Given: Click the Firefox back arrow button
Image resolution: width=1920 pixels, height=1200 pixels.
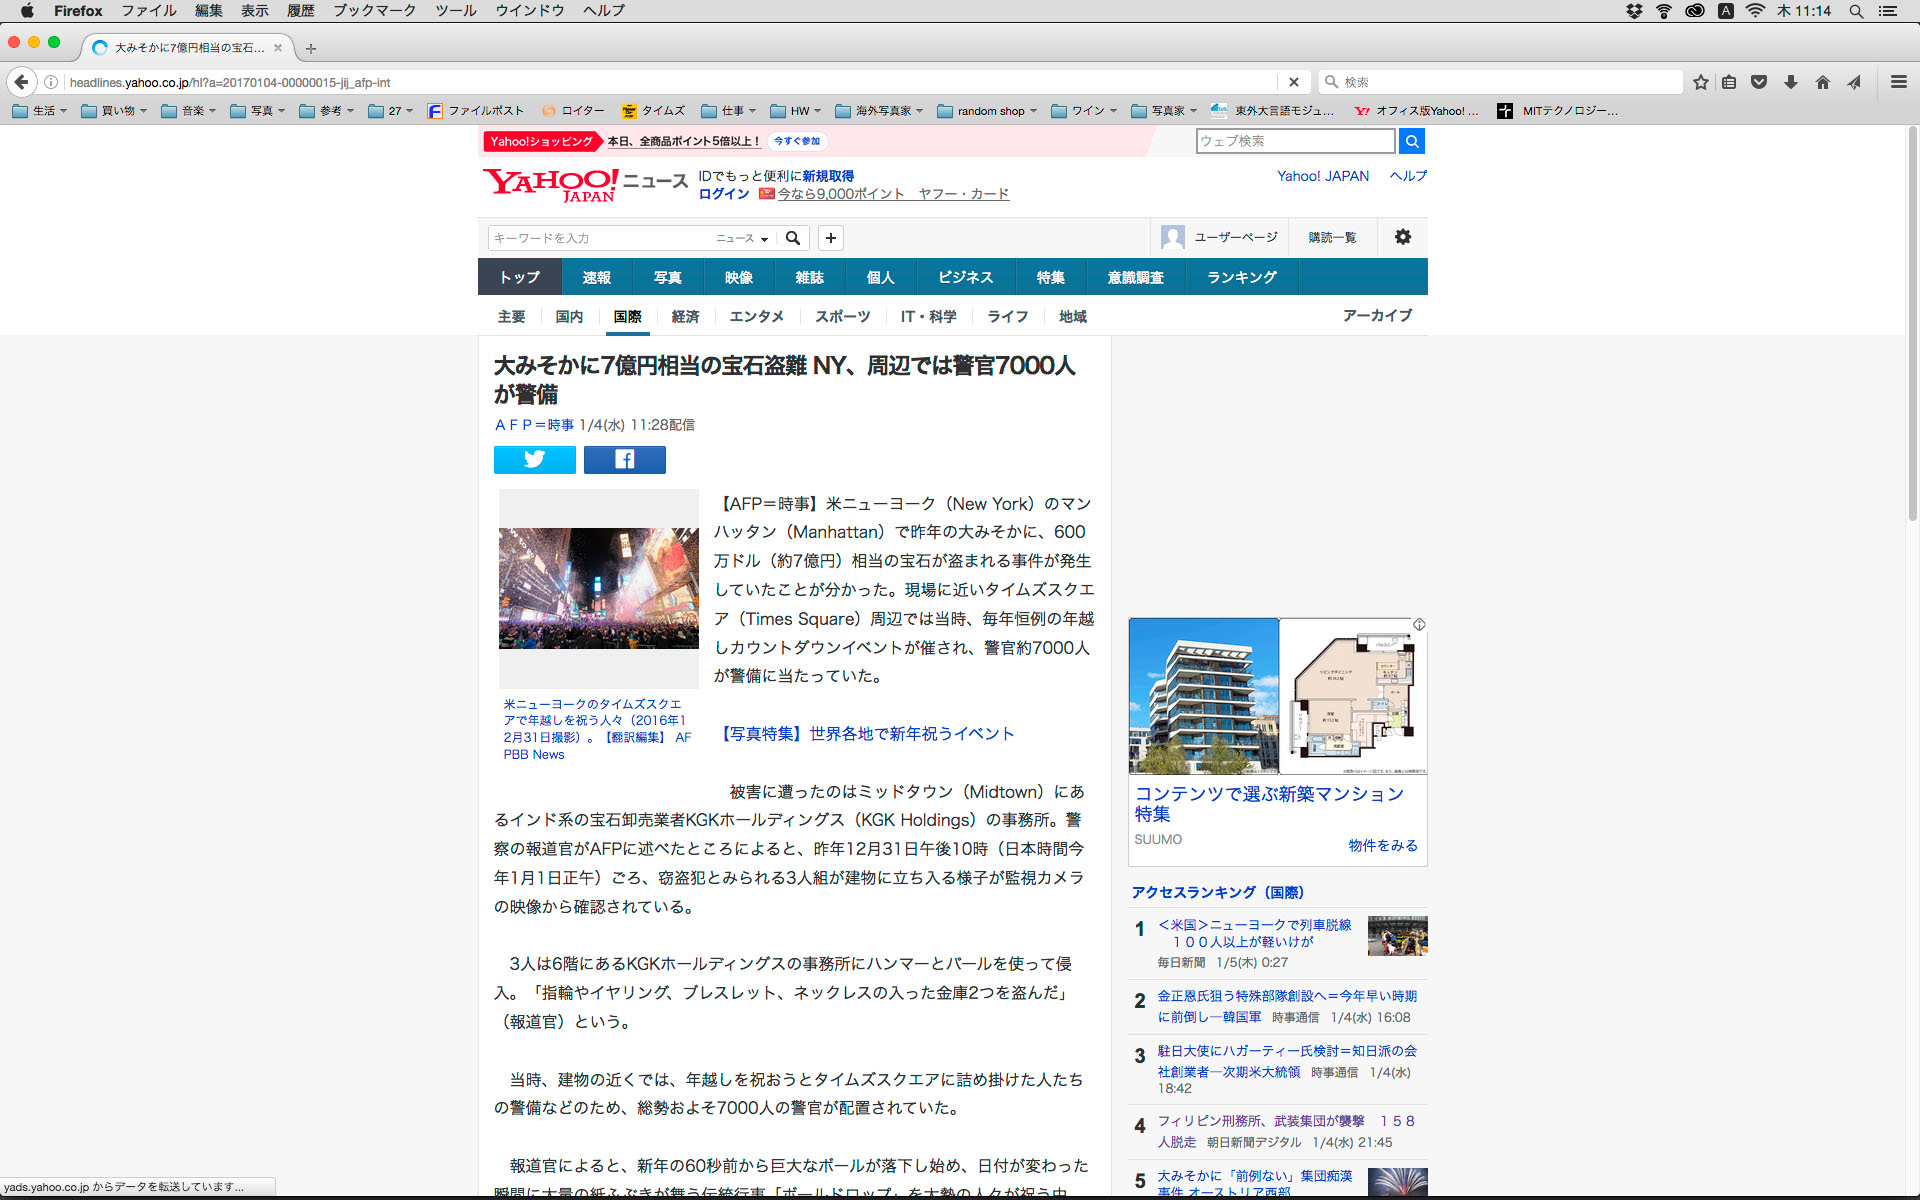Looking at the screenshot, I should coord(21,82).
